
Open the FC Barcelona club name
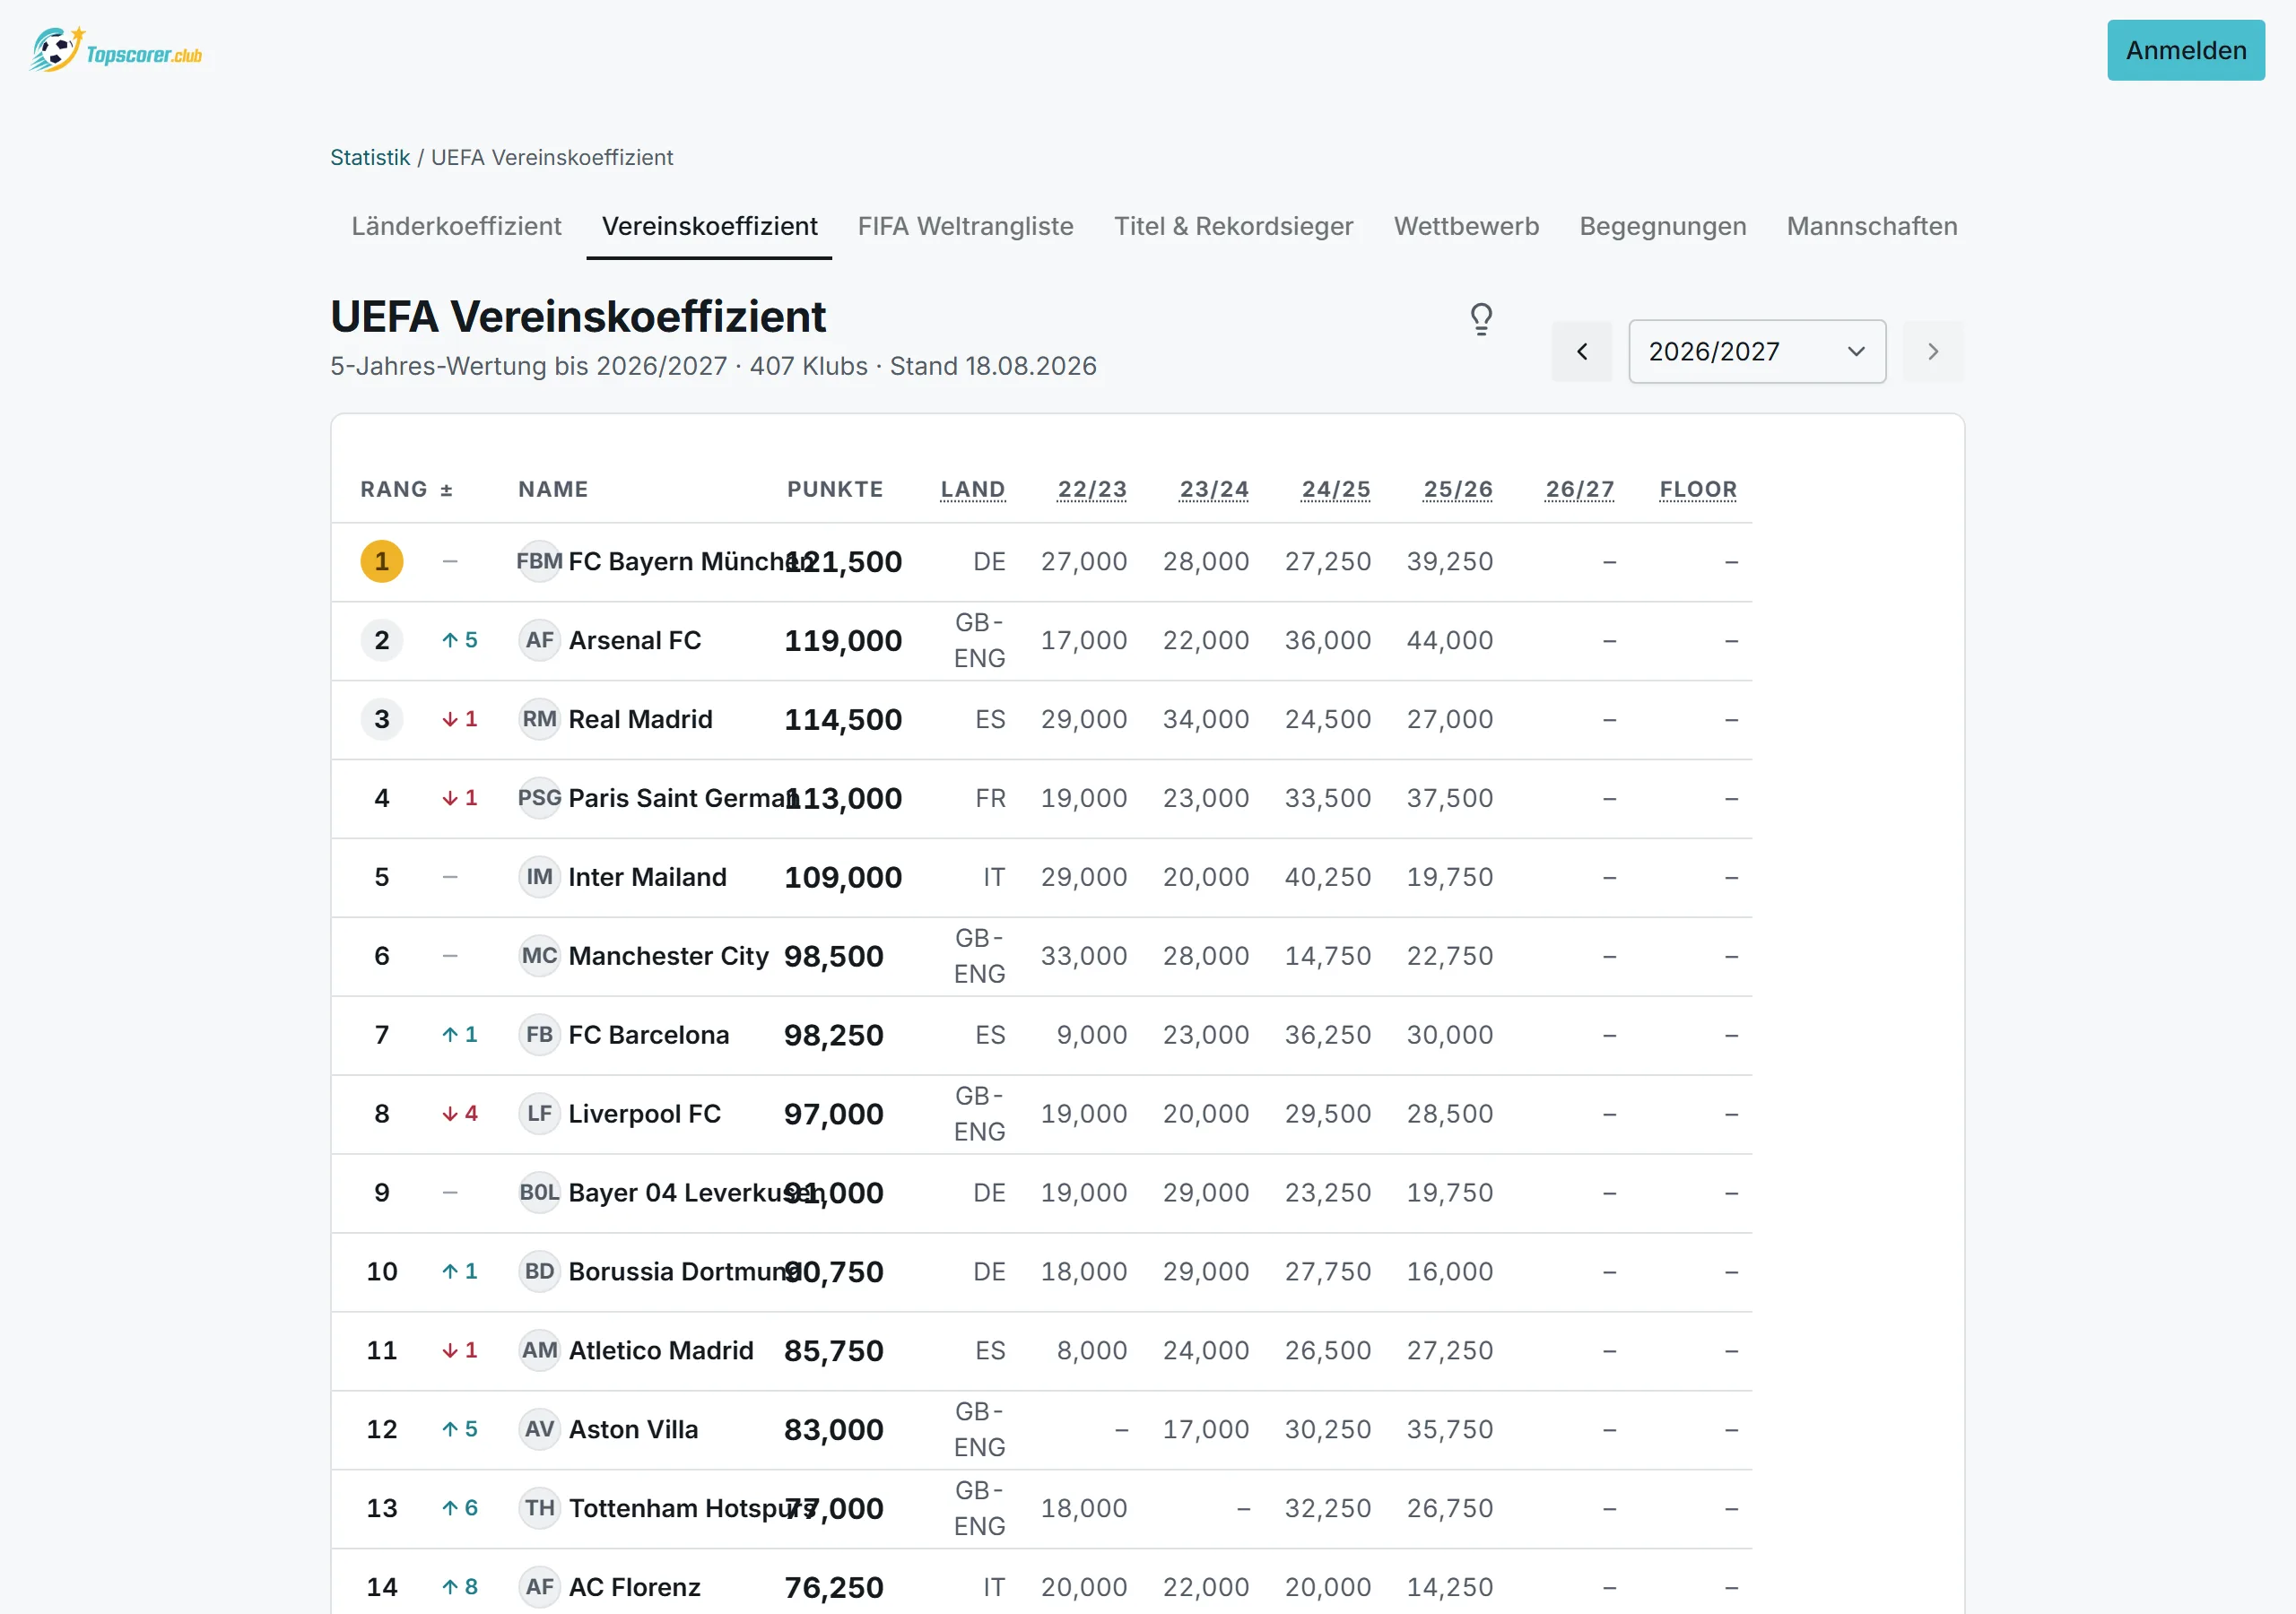649,1035
